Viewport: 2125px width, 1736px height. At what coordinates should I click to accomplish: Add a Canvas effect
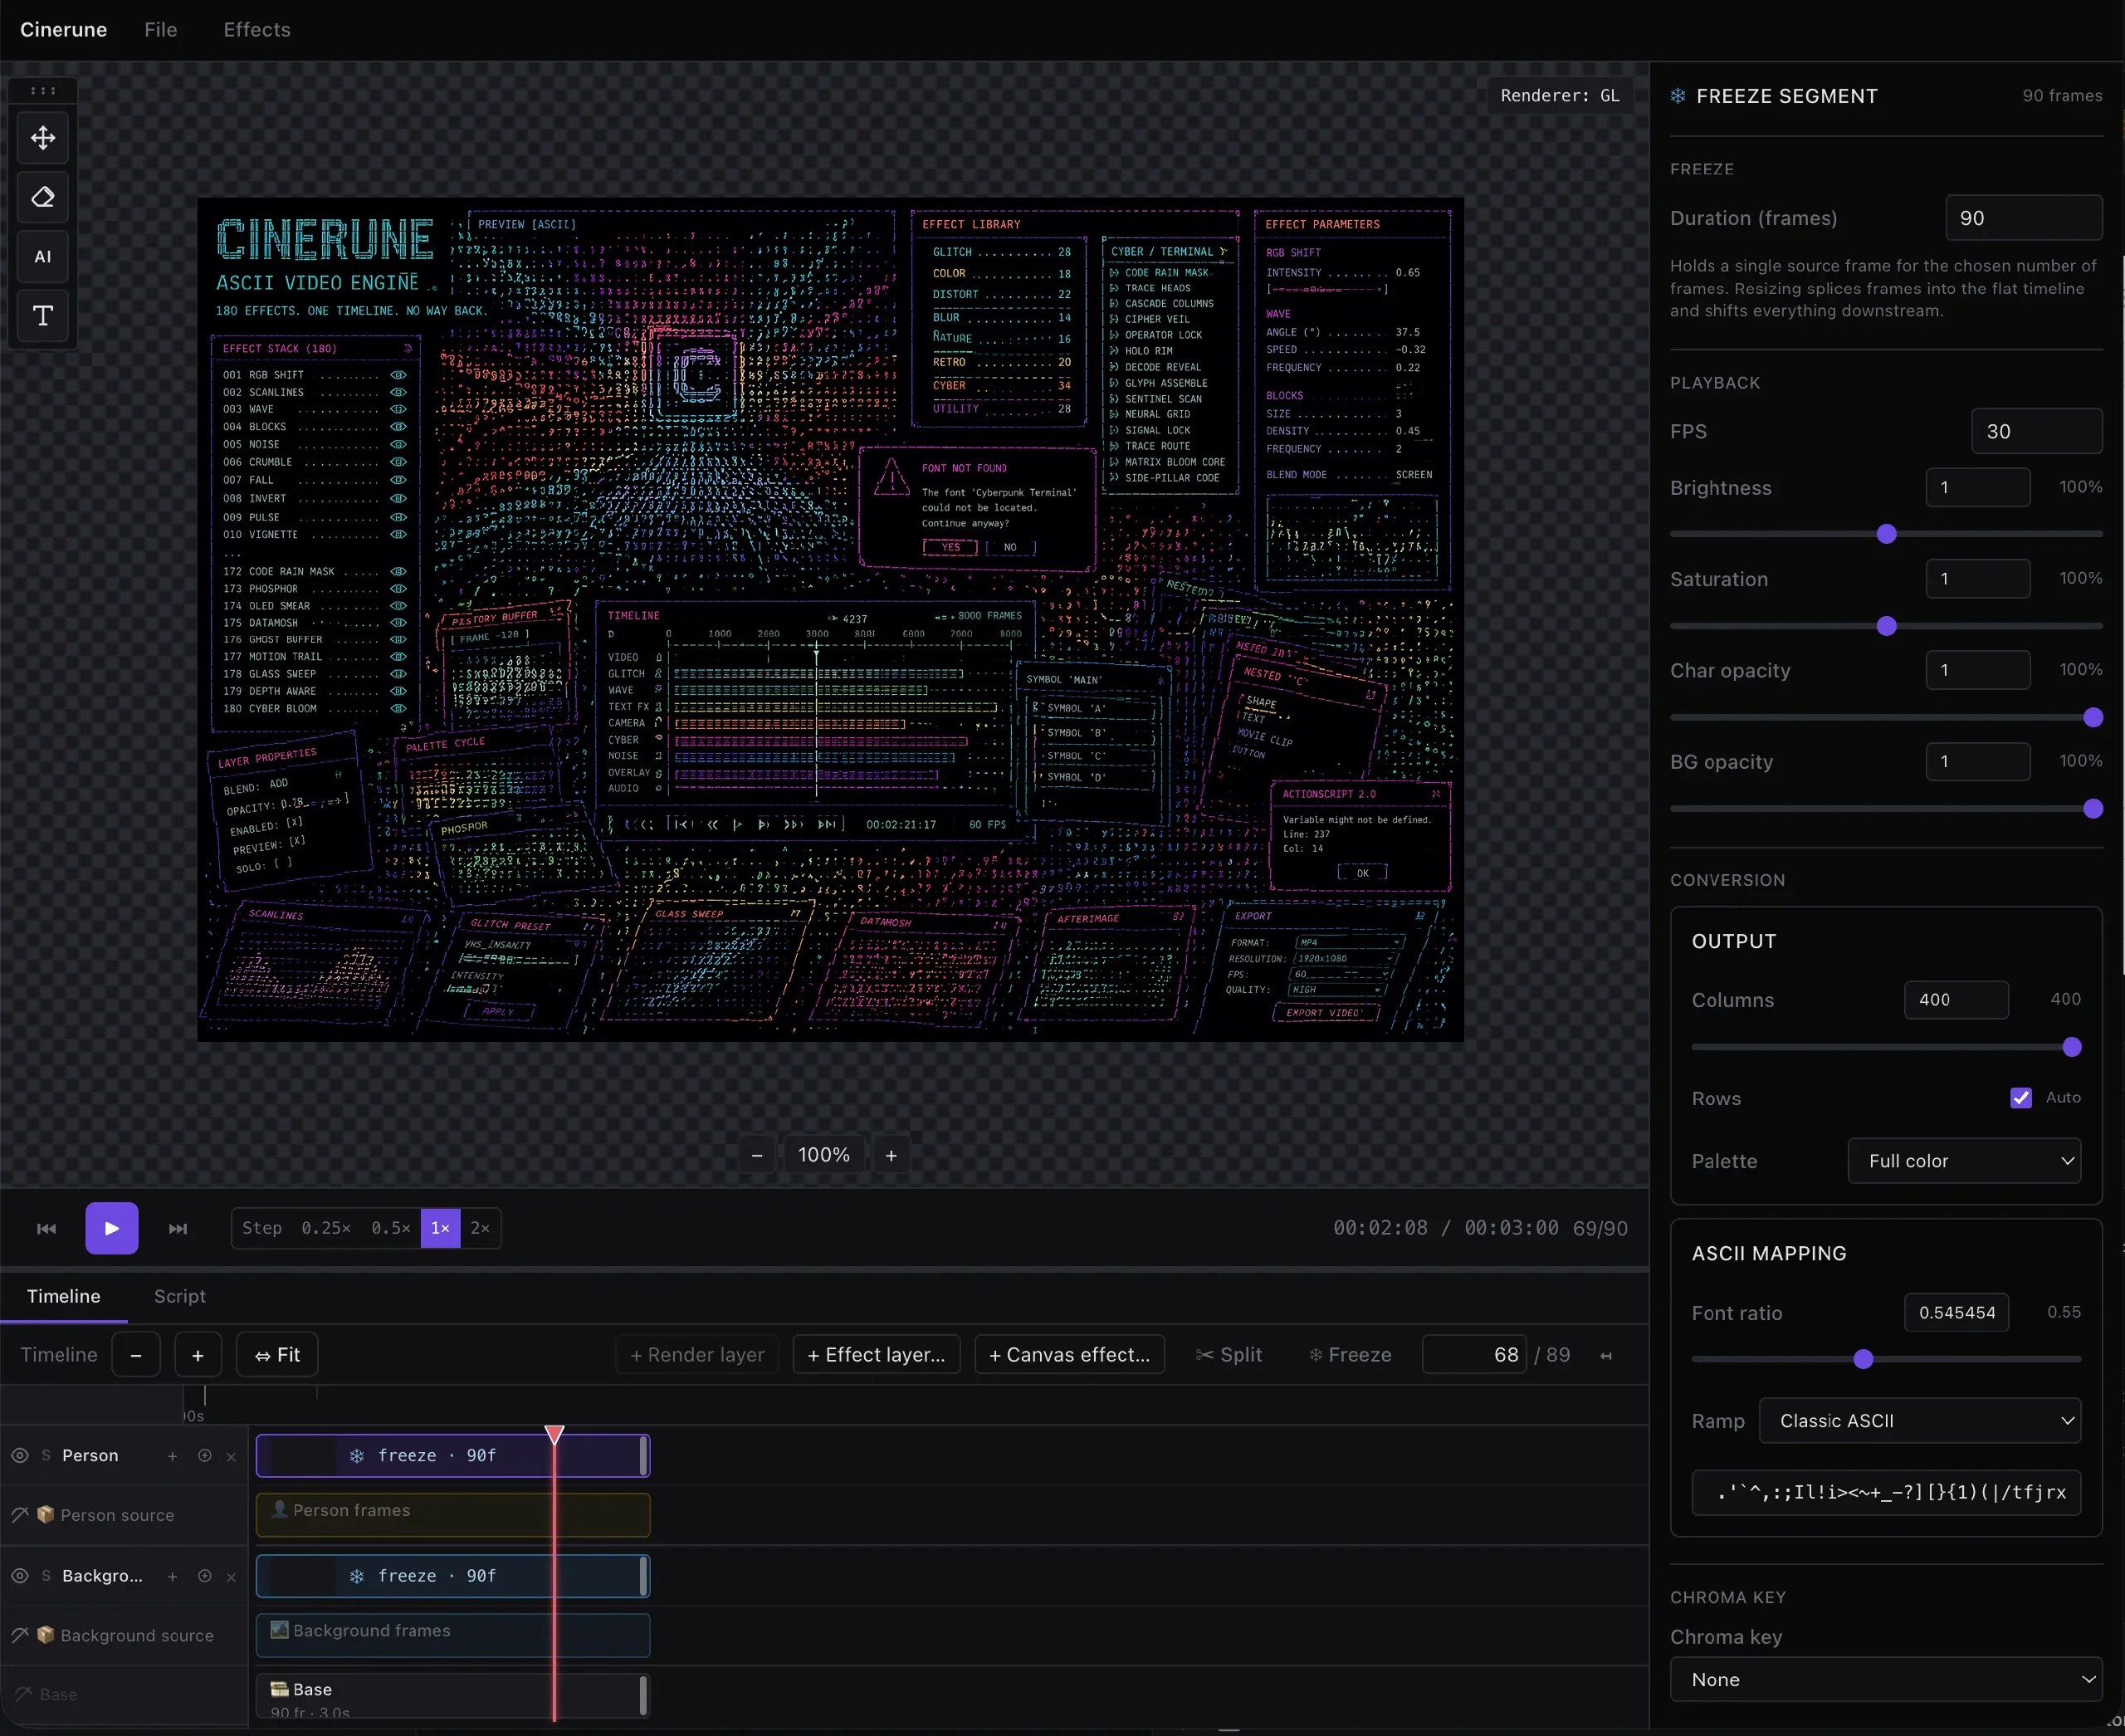1069,1355
